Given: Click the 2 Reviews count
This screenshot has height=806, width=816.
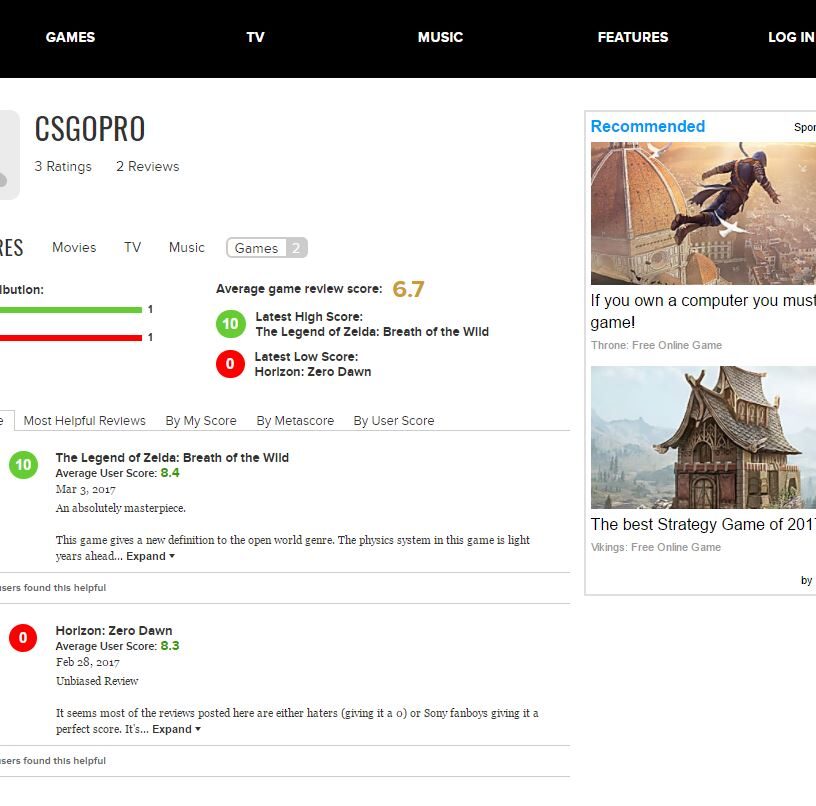Looking at the screenshot, I should tap(148, 167).
